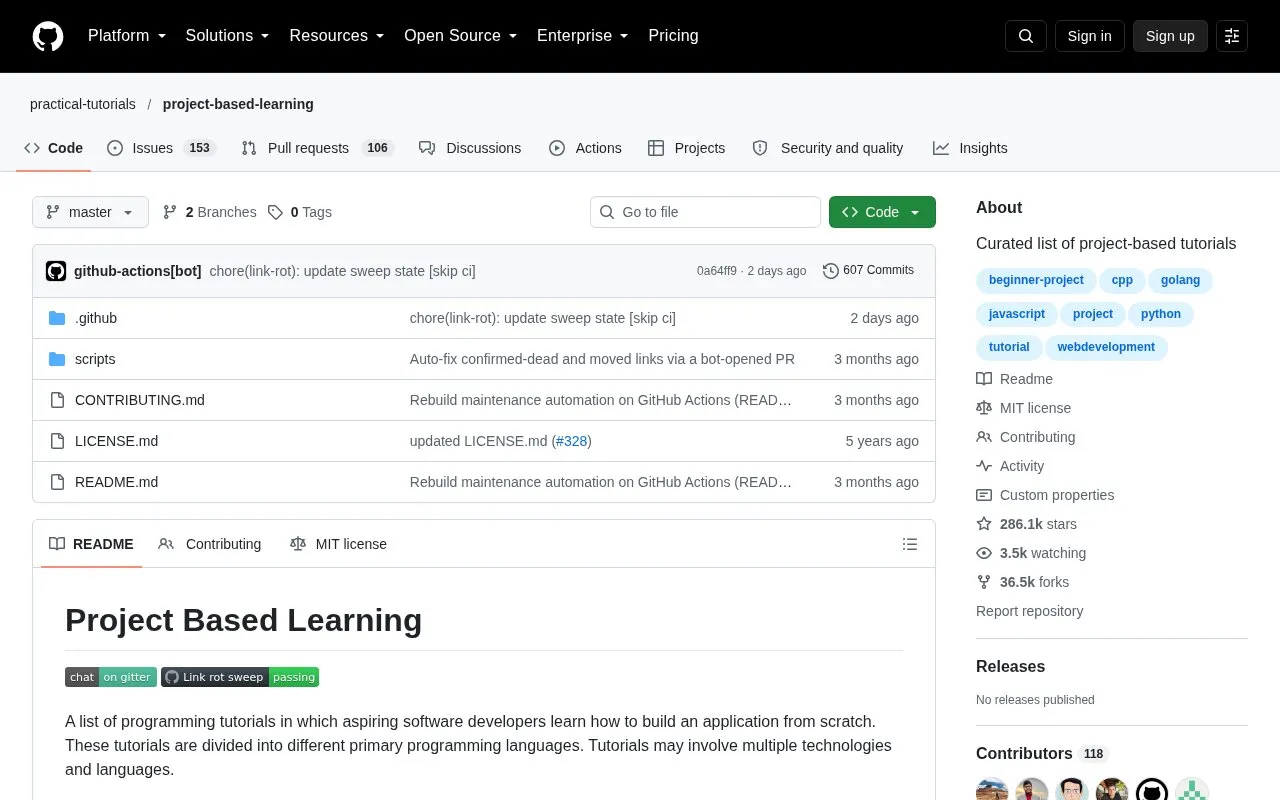Expand the Platform menu
The height and width of the screenshot is (800, 1280).
pos(127,36)
